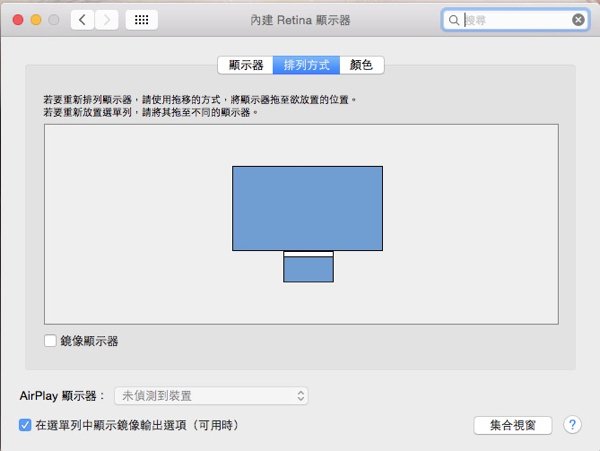Click the white menu bar strip
Viewport: 600px width, 451px height.
(308, 254)
